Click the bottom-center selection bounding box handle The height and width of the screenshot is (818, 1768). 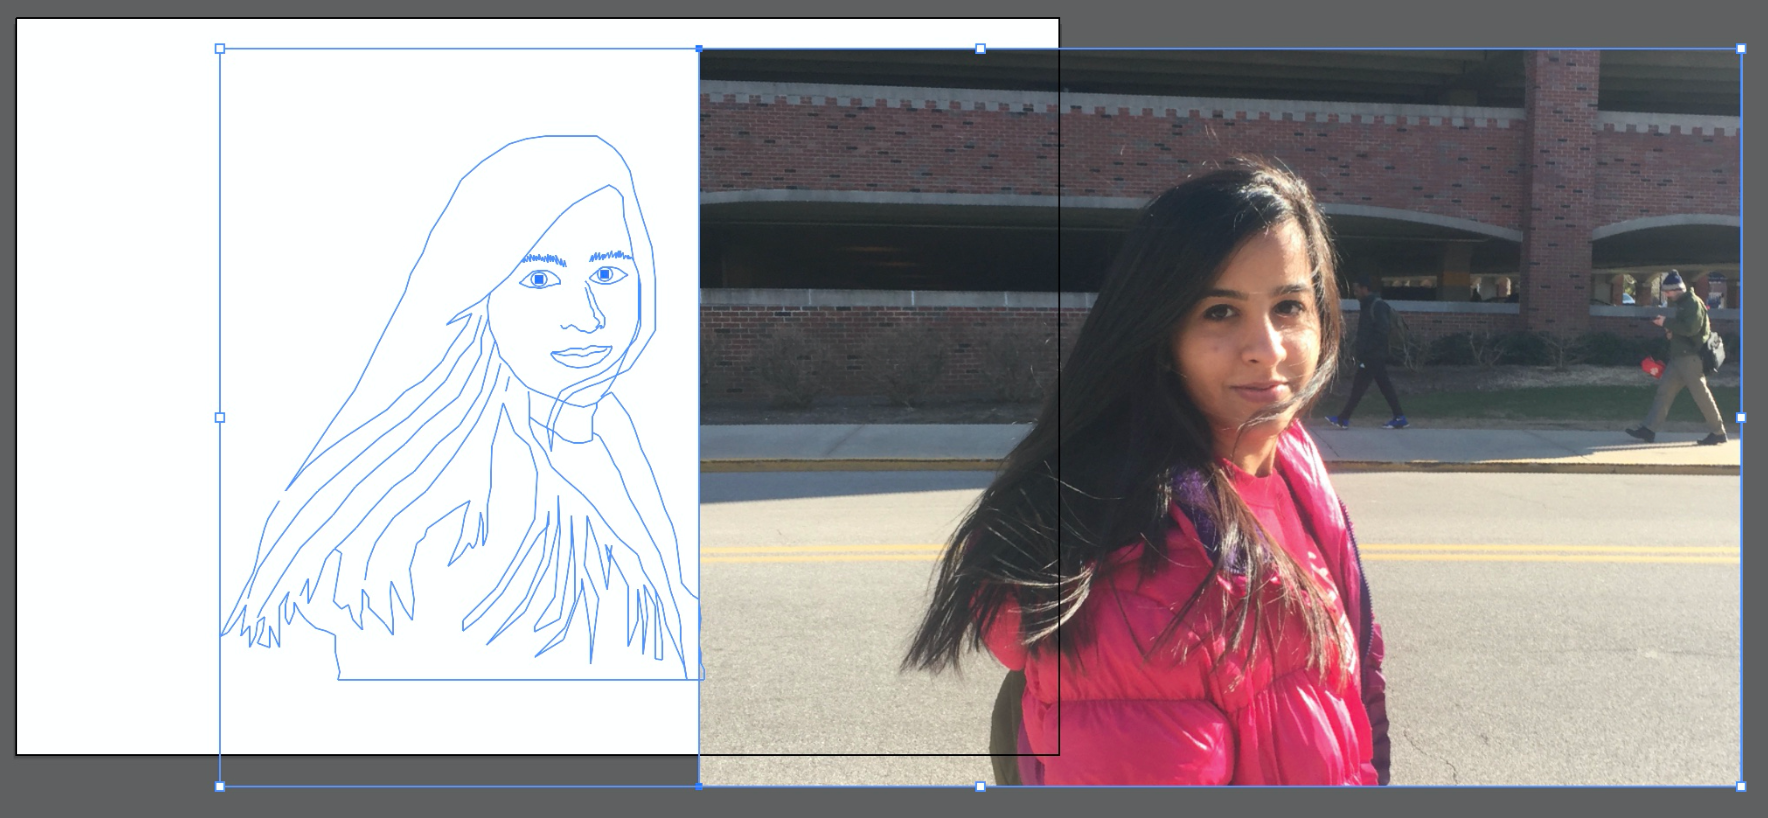pos(980,787)
